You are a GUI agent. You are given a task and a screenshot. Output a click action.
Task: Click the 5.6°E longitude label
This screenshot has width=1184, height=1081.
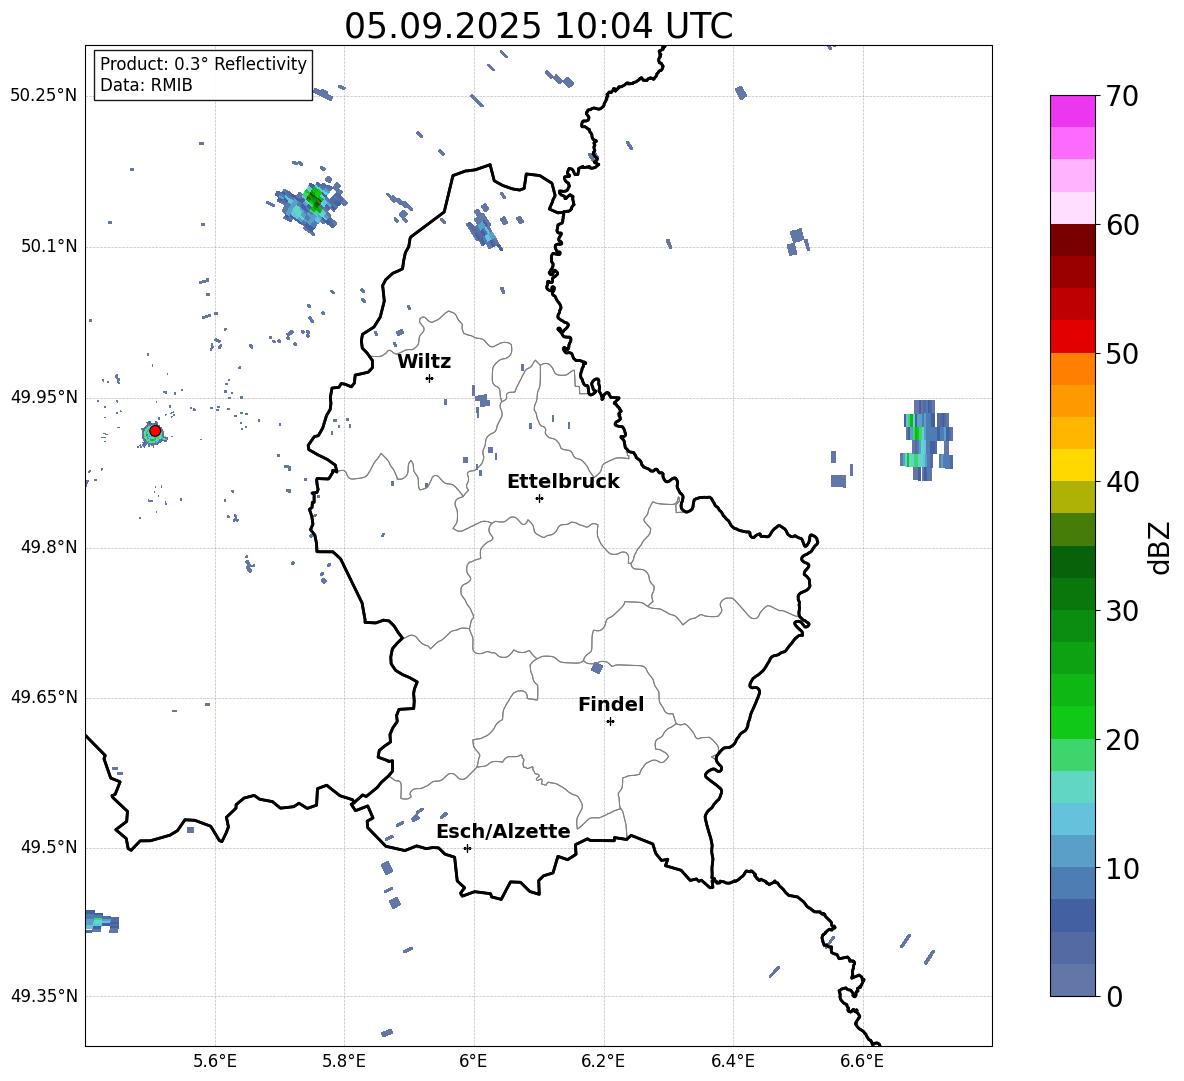[x=215, y=1061]
